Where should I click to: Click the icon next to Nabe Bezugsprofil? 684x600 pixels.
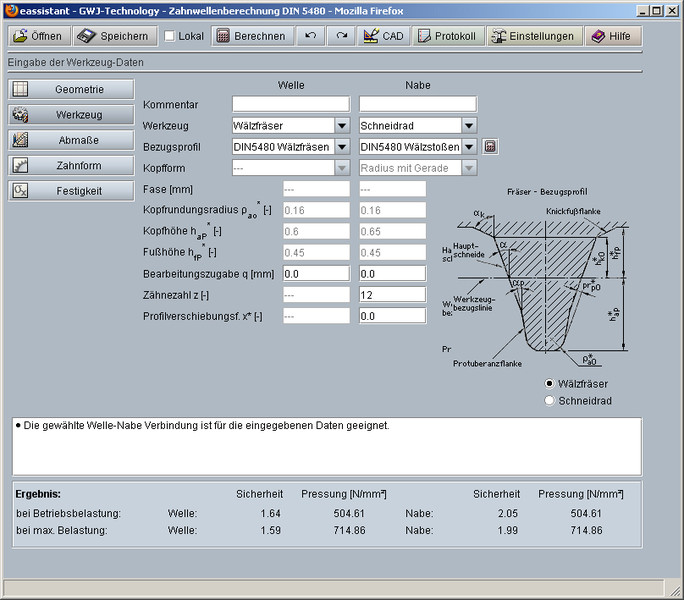[x=490, y=147]
